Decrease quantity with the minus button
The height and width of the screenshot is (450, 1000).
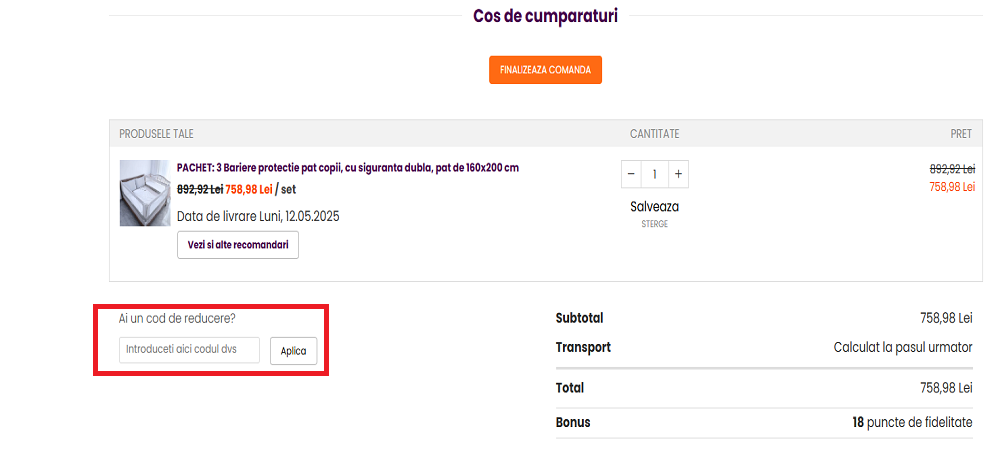[x=631, y=174]
